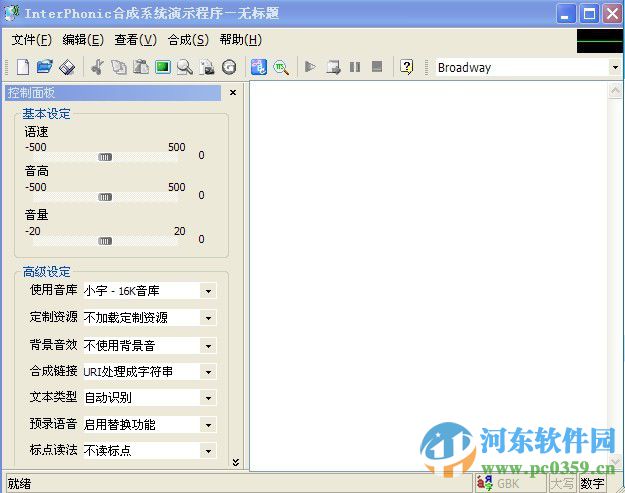Image resolution: width=625 pixels, height=493 pixels.
Task: Open the 文件(F) menu
Action: click(x=31, y=40)
